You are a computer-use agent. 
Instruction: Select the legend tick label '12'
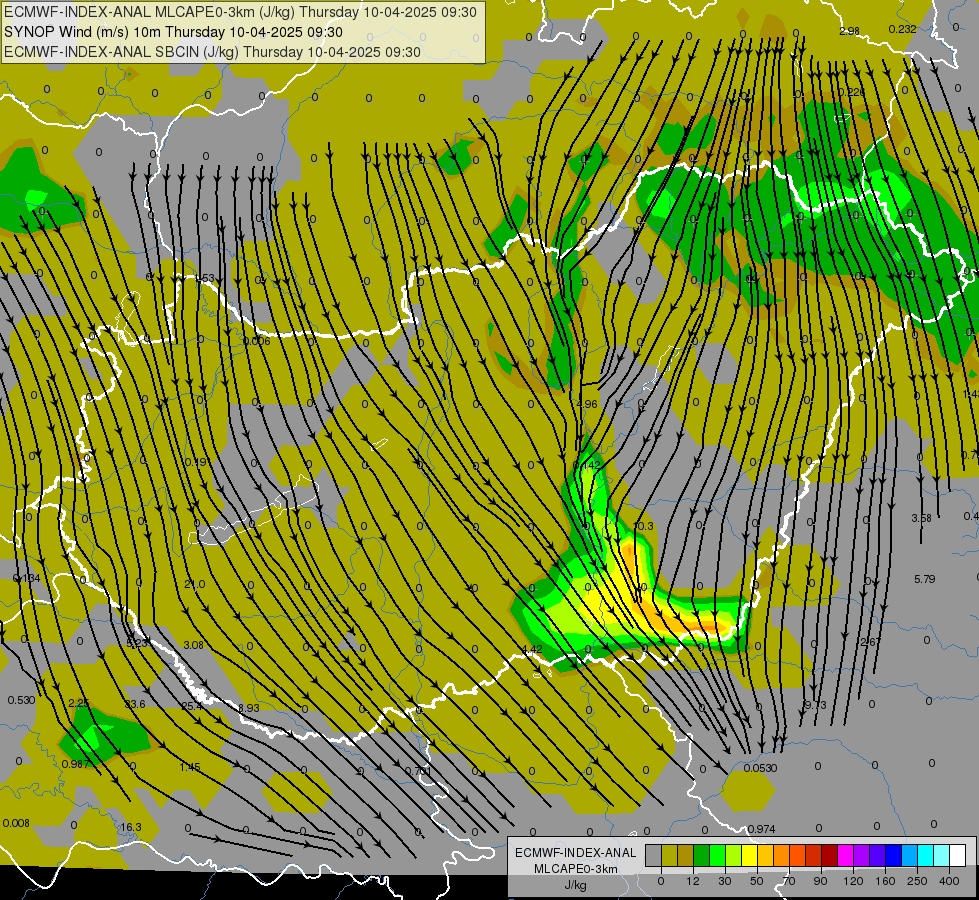pyautogui.click(x=693, y=881)
